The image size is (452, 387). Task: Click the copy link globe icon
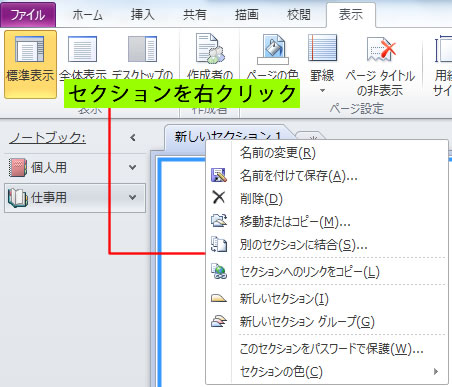click(x=219, y=271)
